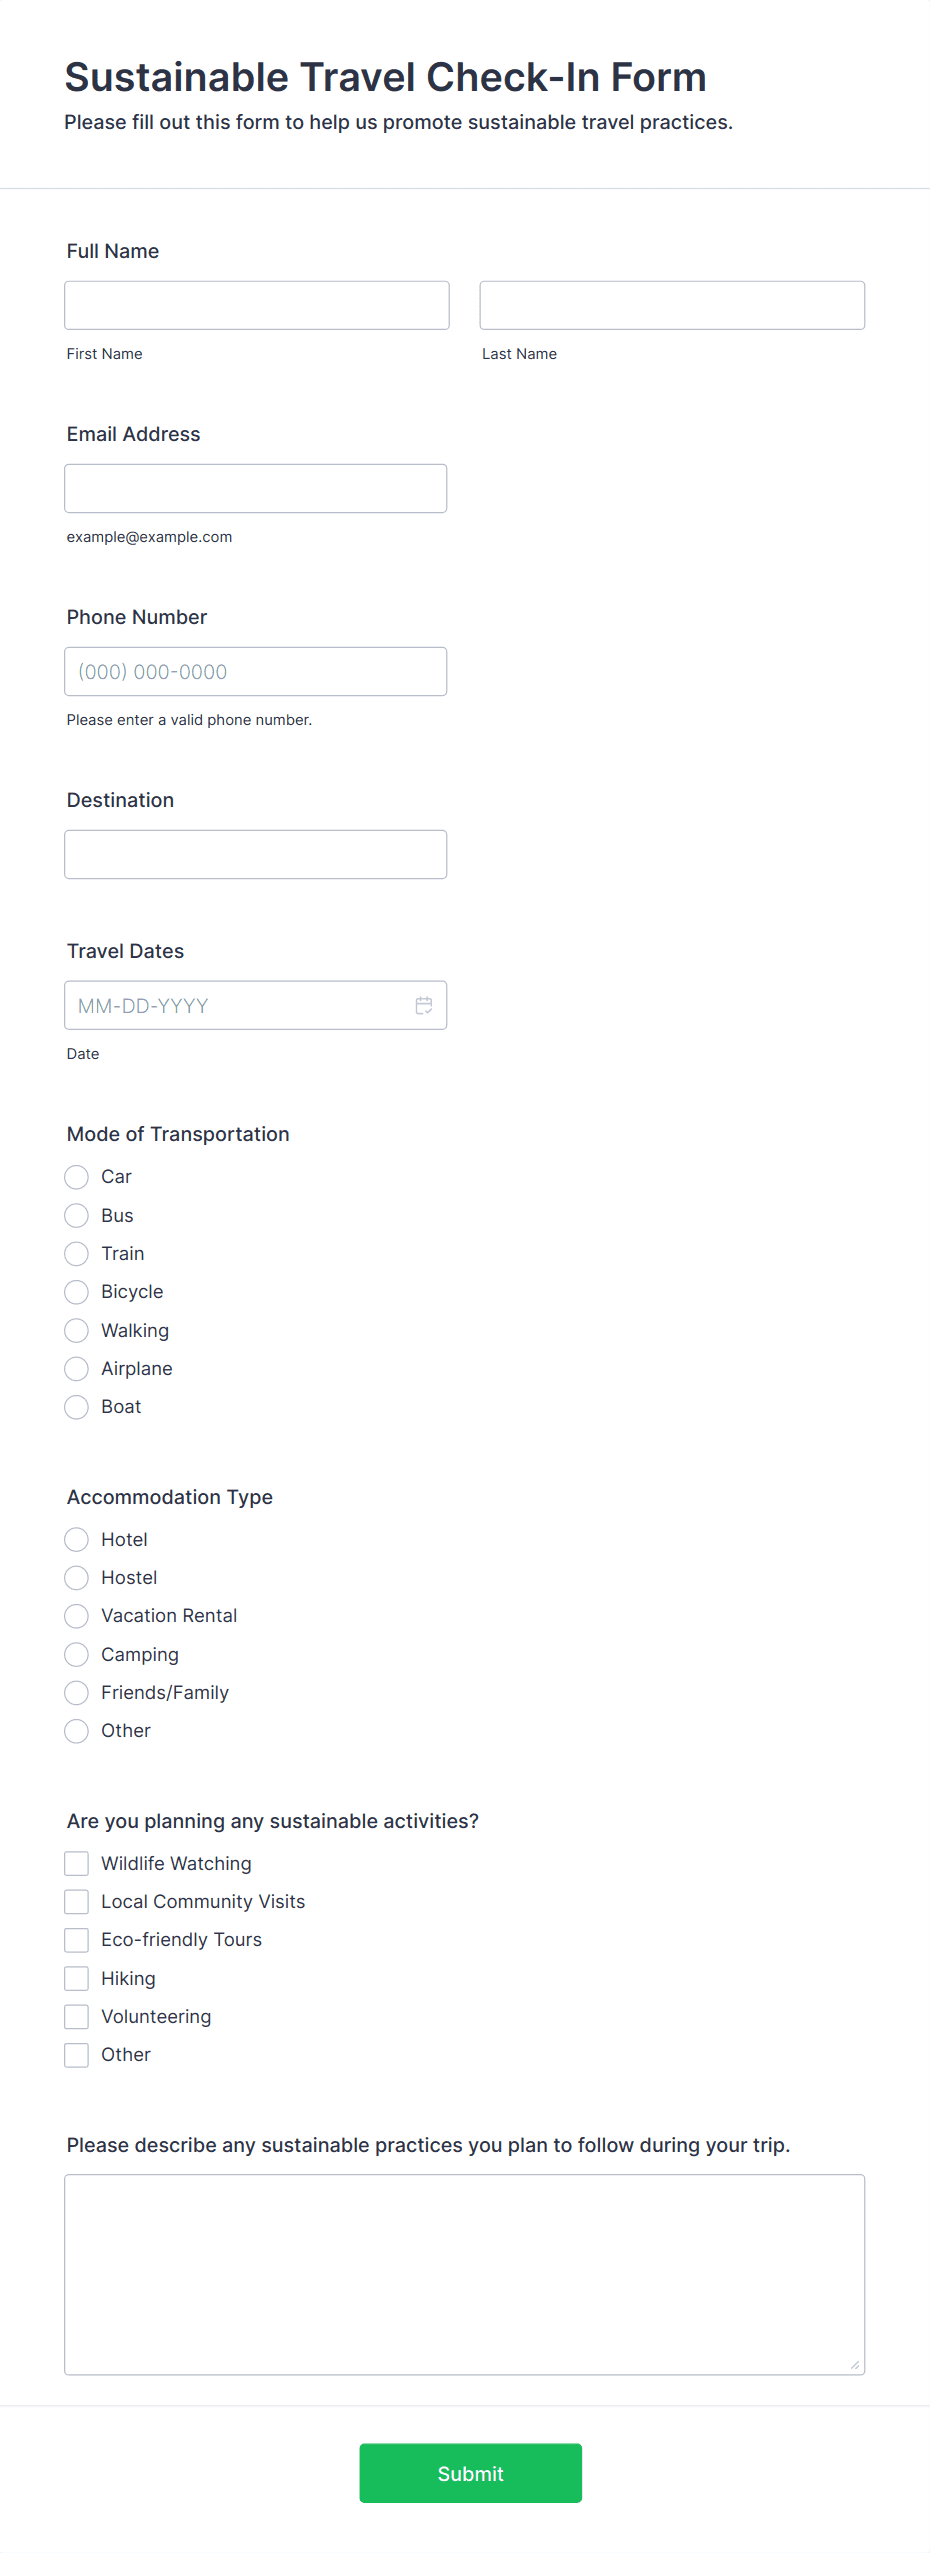The image size is (930, 2553).
Task: Select Hostel accommodation type
Action: click(77, 1578)
